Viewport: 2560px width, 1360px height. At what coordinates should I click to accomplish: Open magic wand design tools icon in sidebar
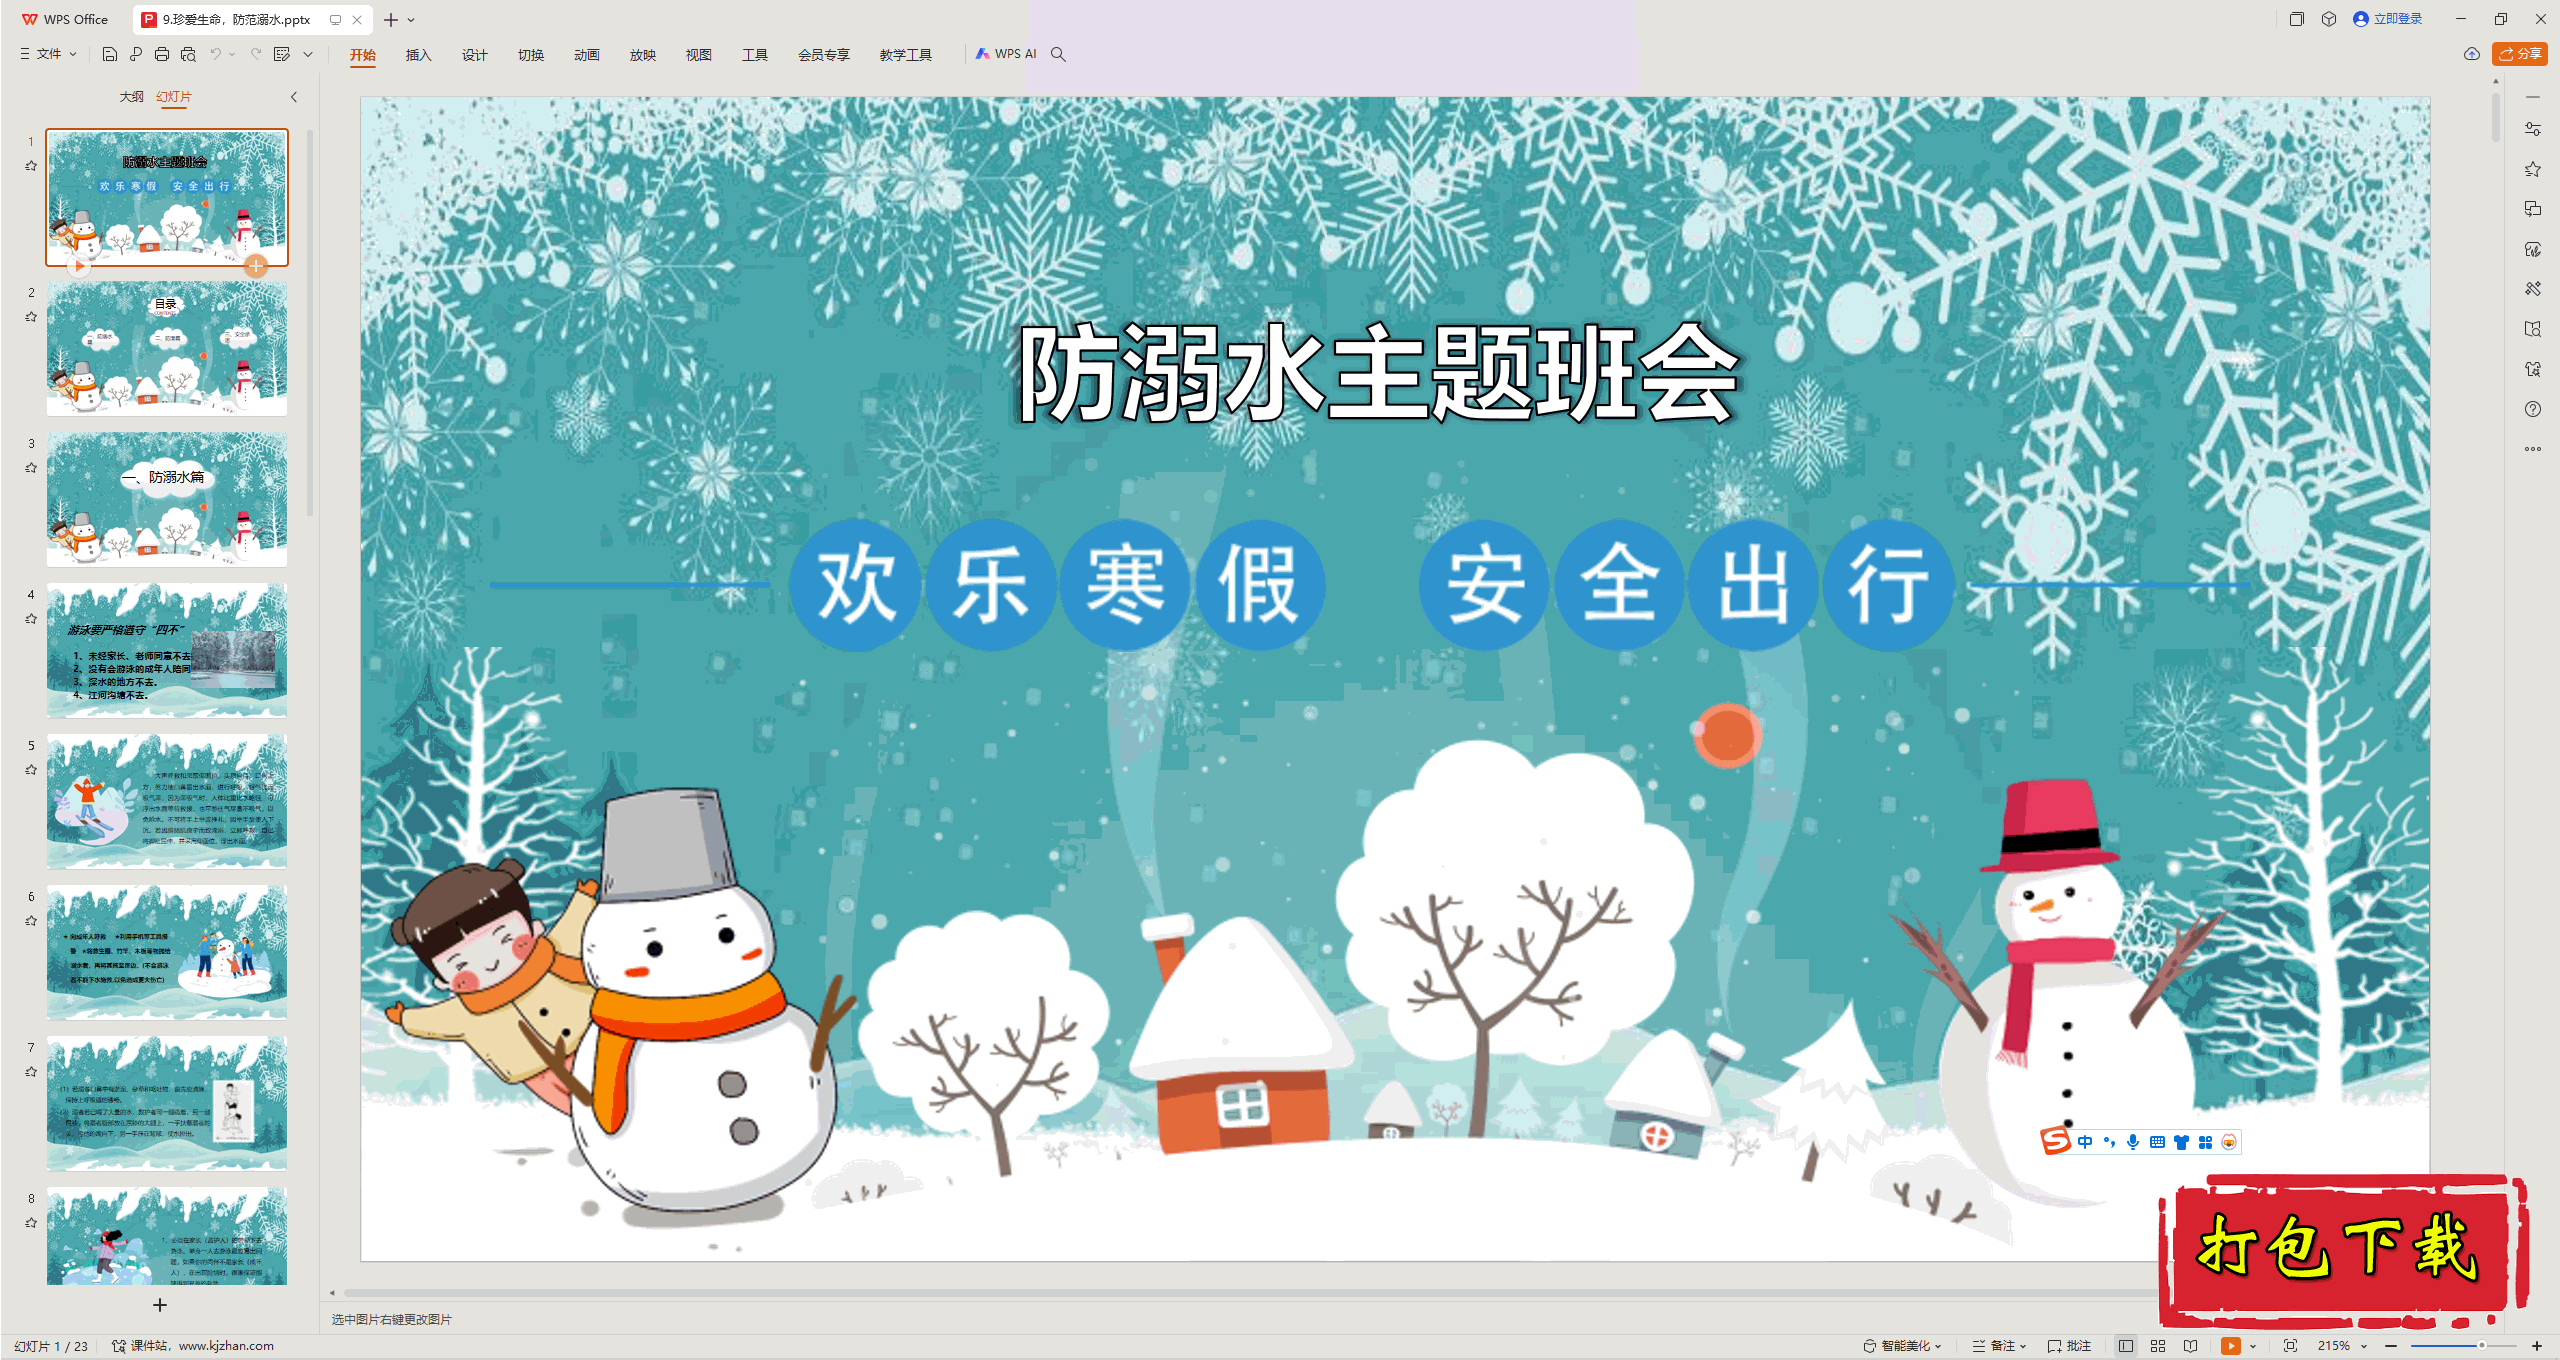tap(2533, 289)
